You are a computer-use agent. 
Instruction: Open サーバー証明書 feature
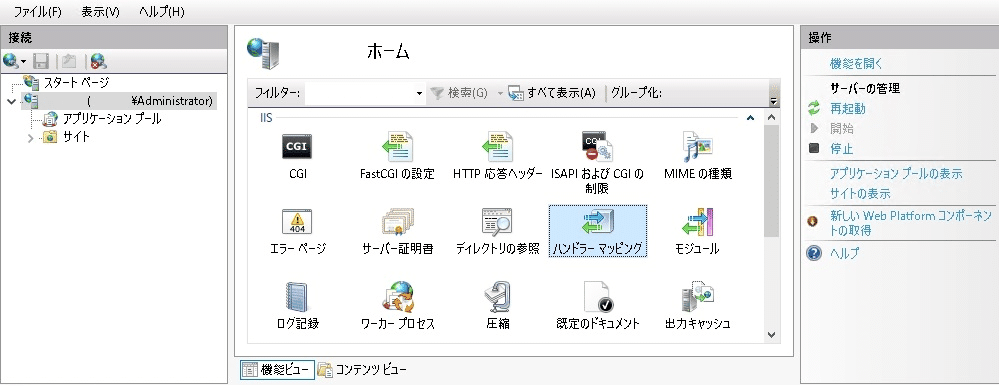[x=398, y=232]
